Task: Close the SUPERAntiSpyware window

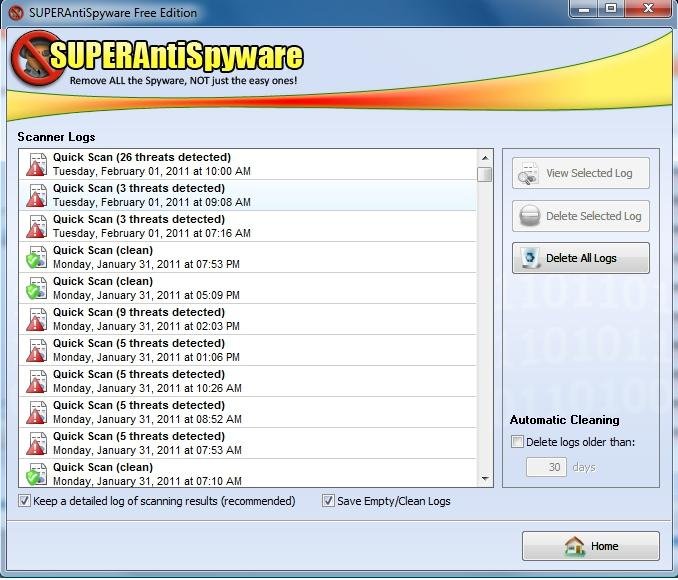Action: pos(648,9)
